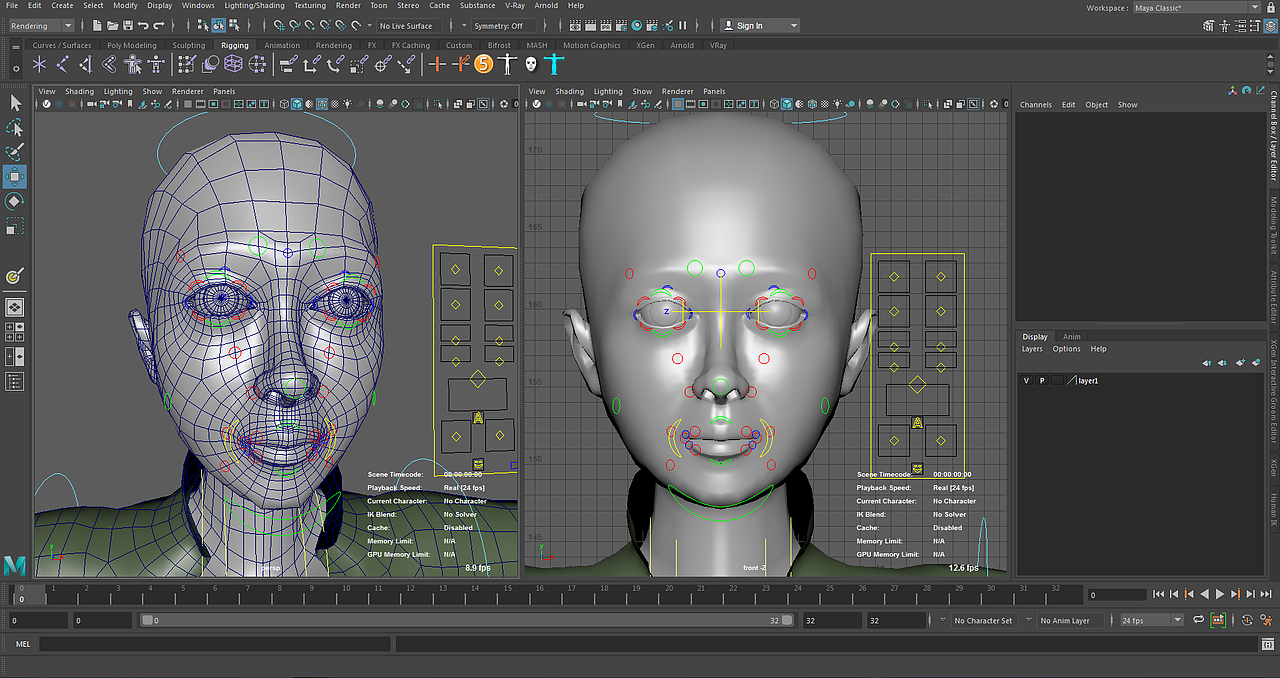Select the Move tool in the left toolbox
1280x678 pixels.
click(15, 177)
